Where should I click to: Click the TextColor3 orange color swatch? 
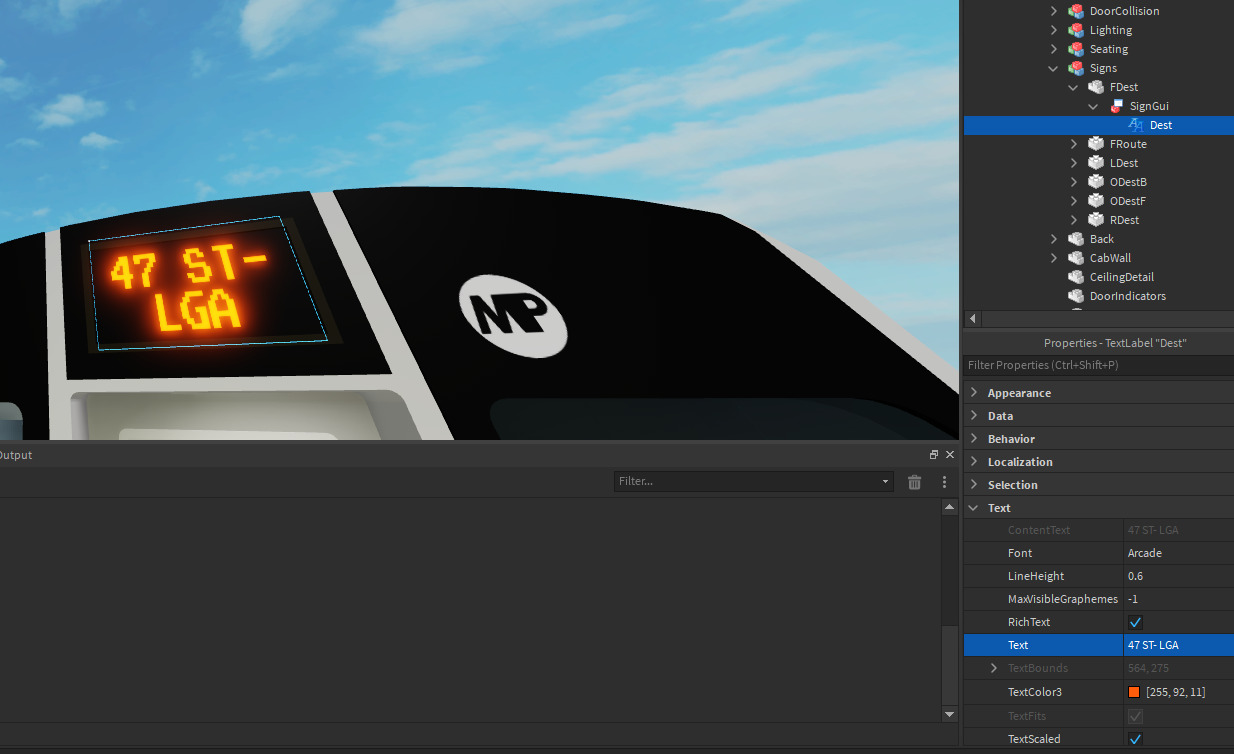click(1134, 692)
